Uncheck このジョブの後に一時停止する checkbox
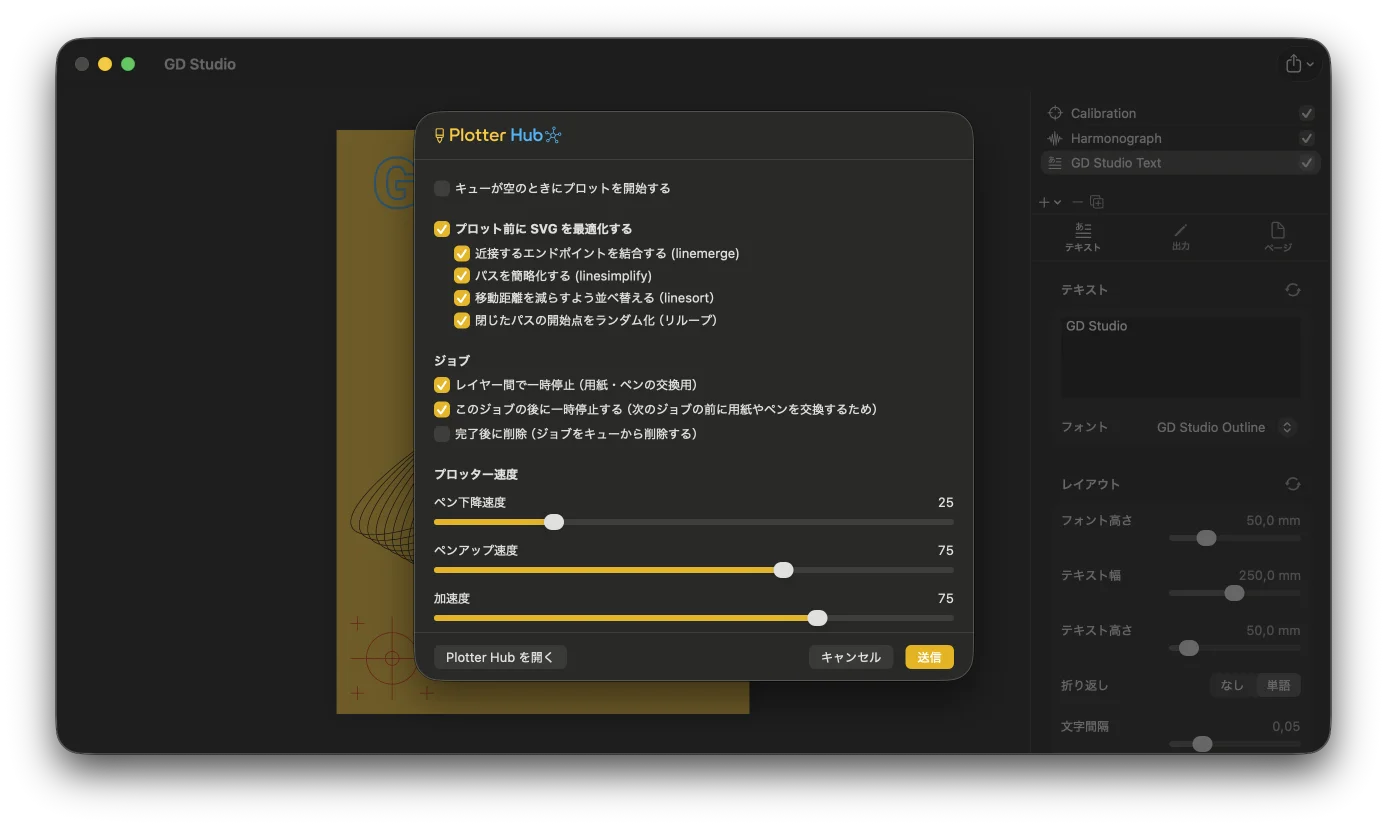Image resolution: width=1387 pixels, height=828 pixels. click(x=442, y=409)
